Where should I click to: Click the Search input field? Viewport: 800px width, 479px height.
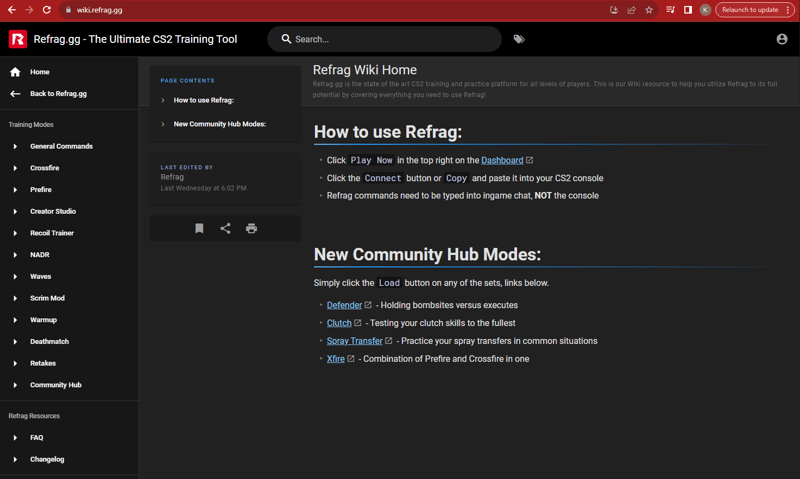(385, 39)
